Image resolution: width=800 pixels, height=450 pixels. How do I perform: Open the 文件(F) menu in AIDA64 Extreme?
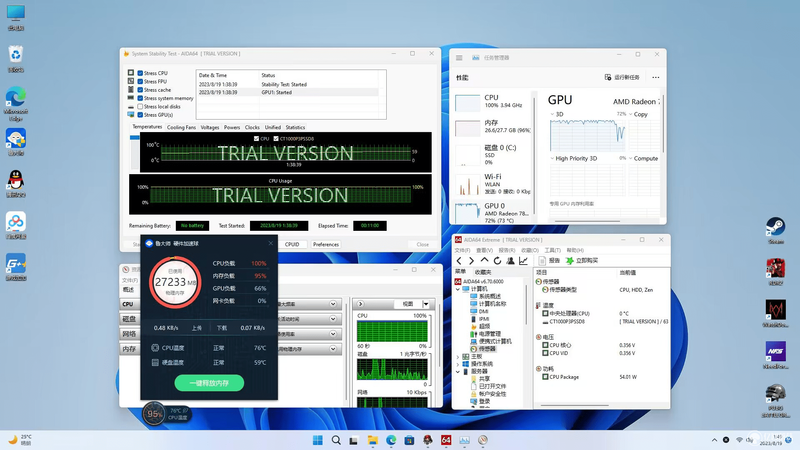[x=462, y=251]
